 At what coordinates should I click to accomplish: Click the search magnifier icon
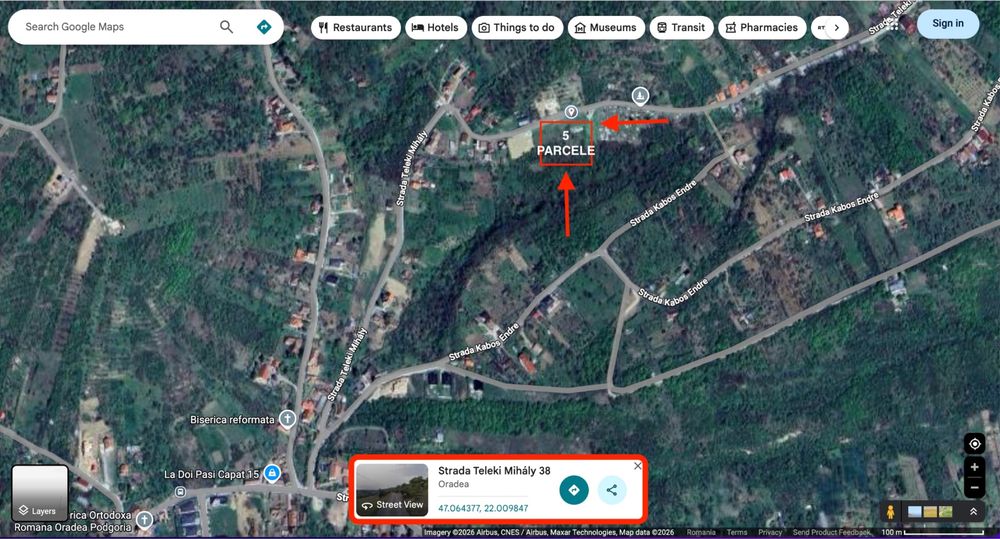pyautogui.click(x=226, y=27)
